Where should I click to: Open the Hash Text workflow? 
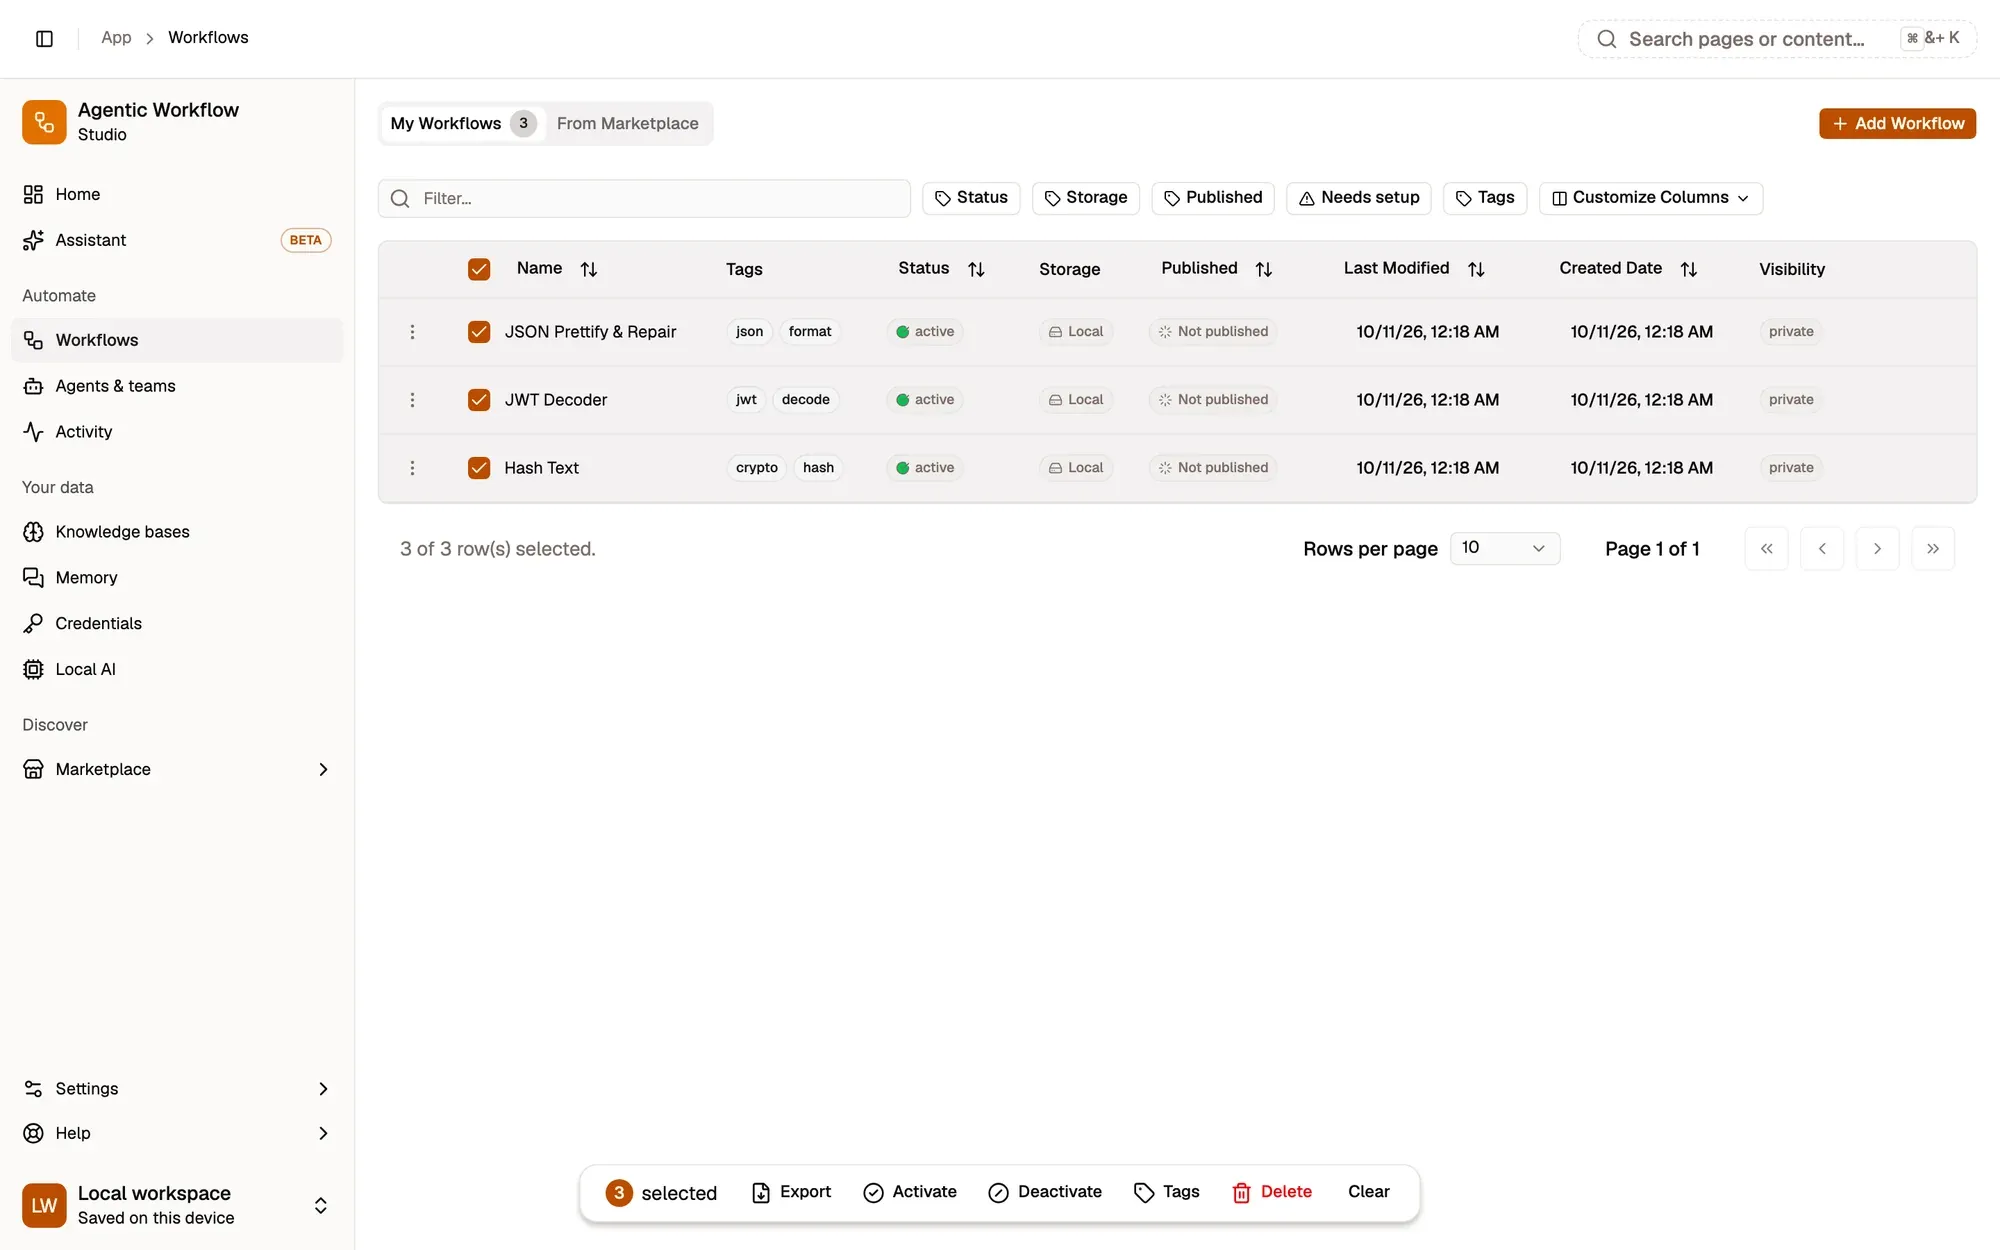tap(542, 468)
